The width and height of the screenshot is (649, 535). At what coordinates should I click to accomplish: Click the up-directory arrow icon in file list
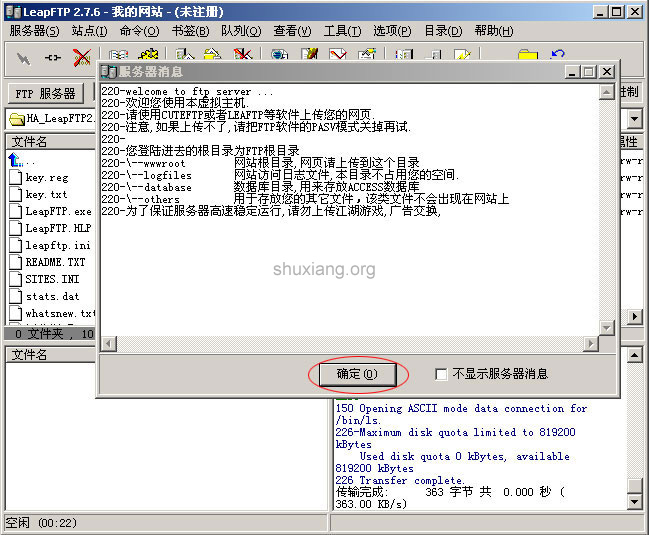[x=15, y=160]
